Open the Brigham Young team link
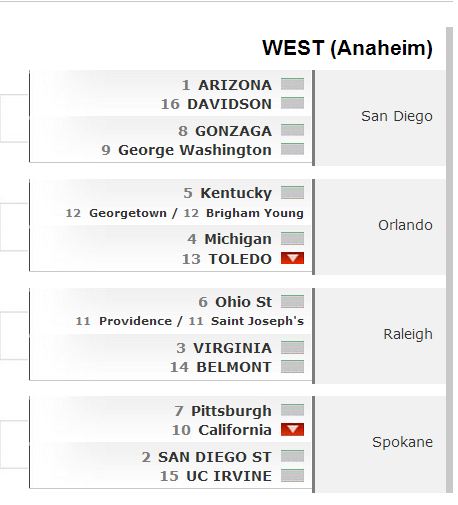 click(x=255, y=213)
